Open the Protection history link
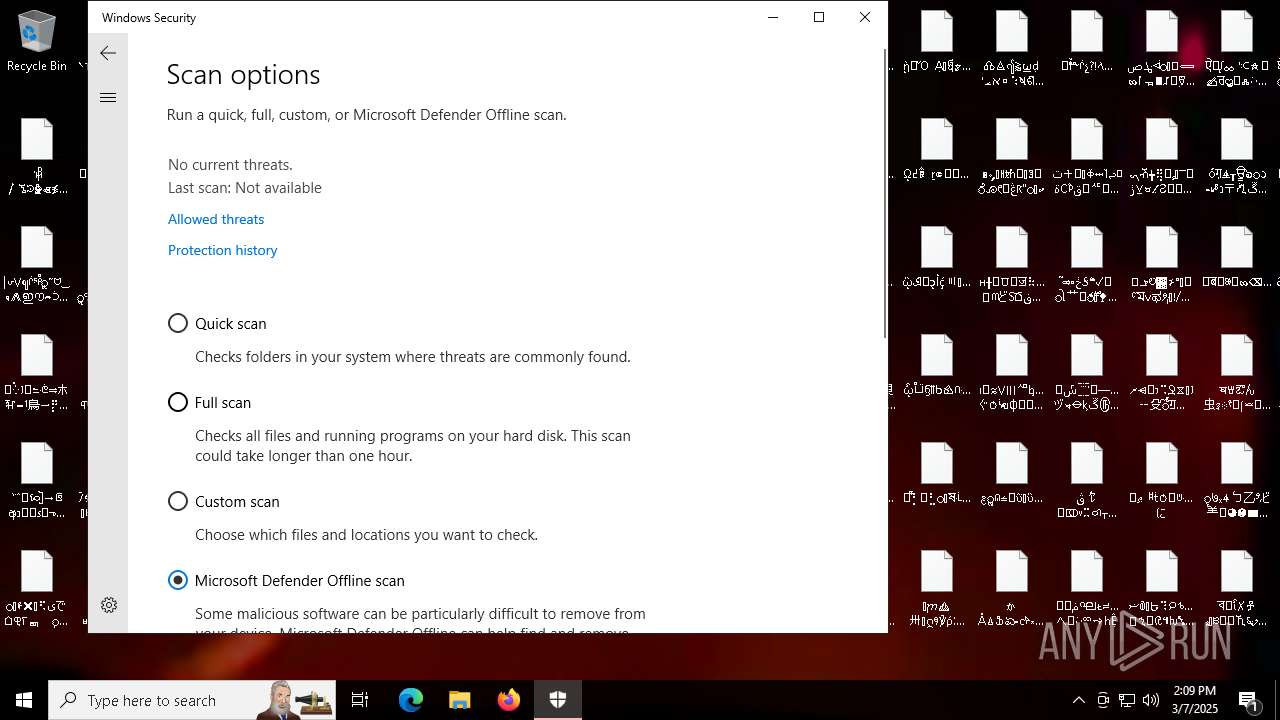1280x720 pixels. coord(222,250)
